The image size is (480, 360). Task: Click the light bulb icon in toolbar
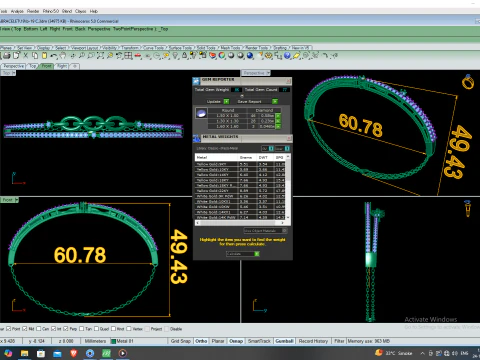[x=175, y=56]
